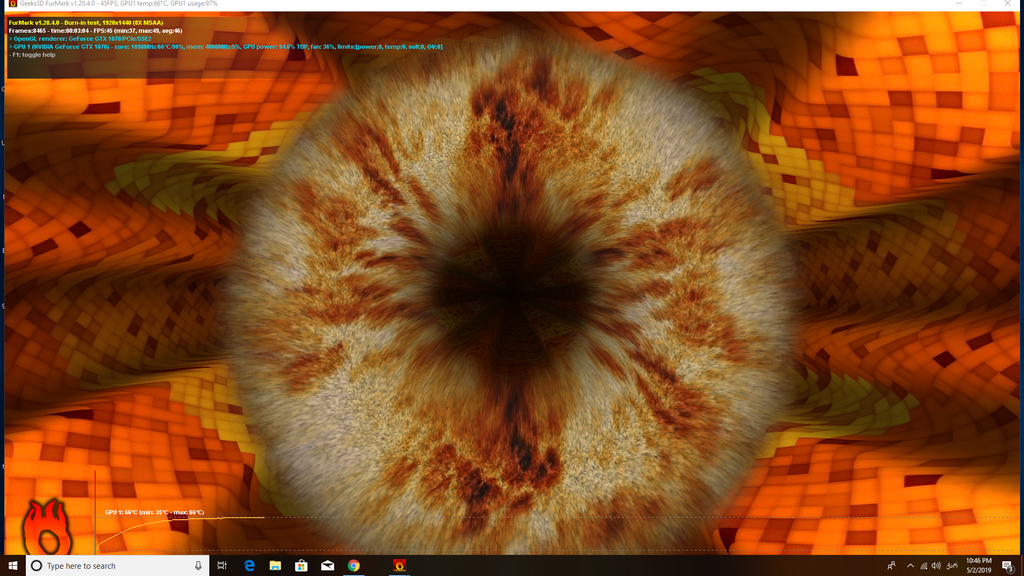Show hidden icons in the system tray
The height and width of the screenshot is (576, 1024).
[910, 565]
